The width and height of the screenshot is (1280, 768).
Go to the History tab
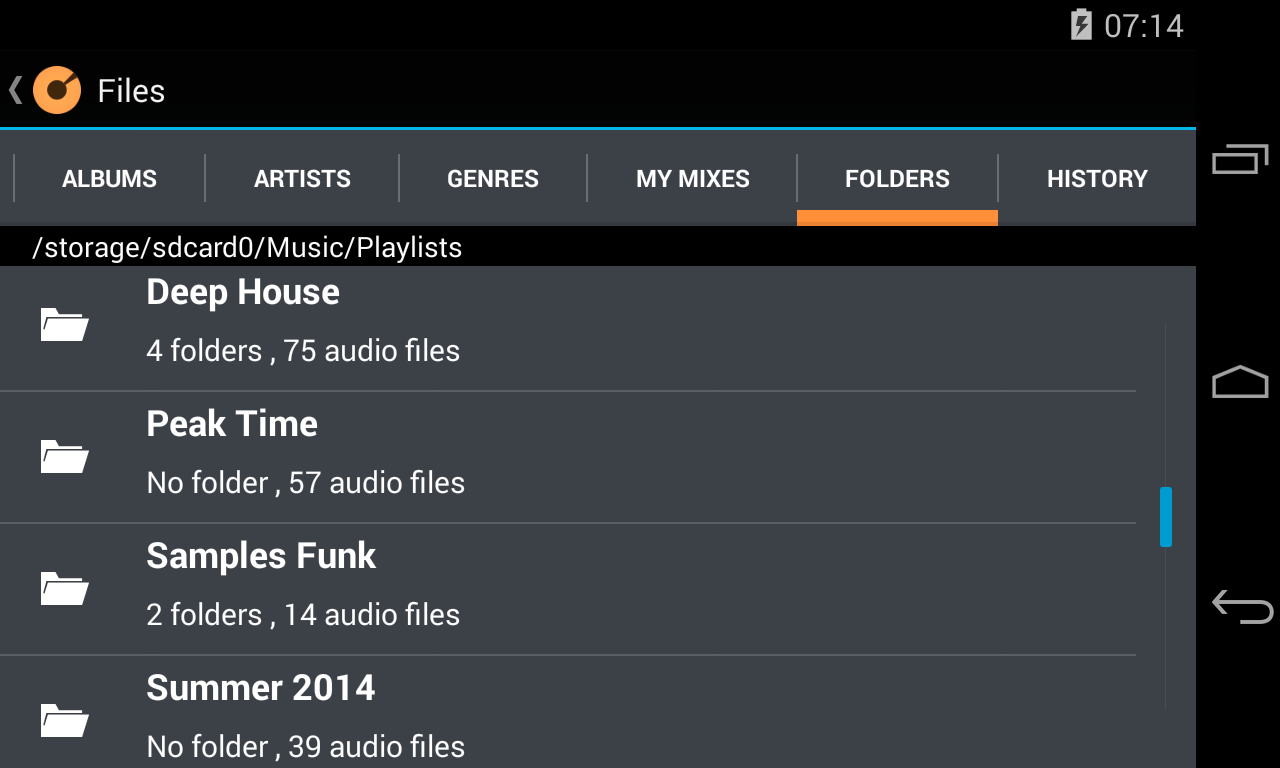point(1097,179)
